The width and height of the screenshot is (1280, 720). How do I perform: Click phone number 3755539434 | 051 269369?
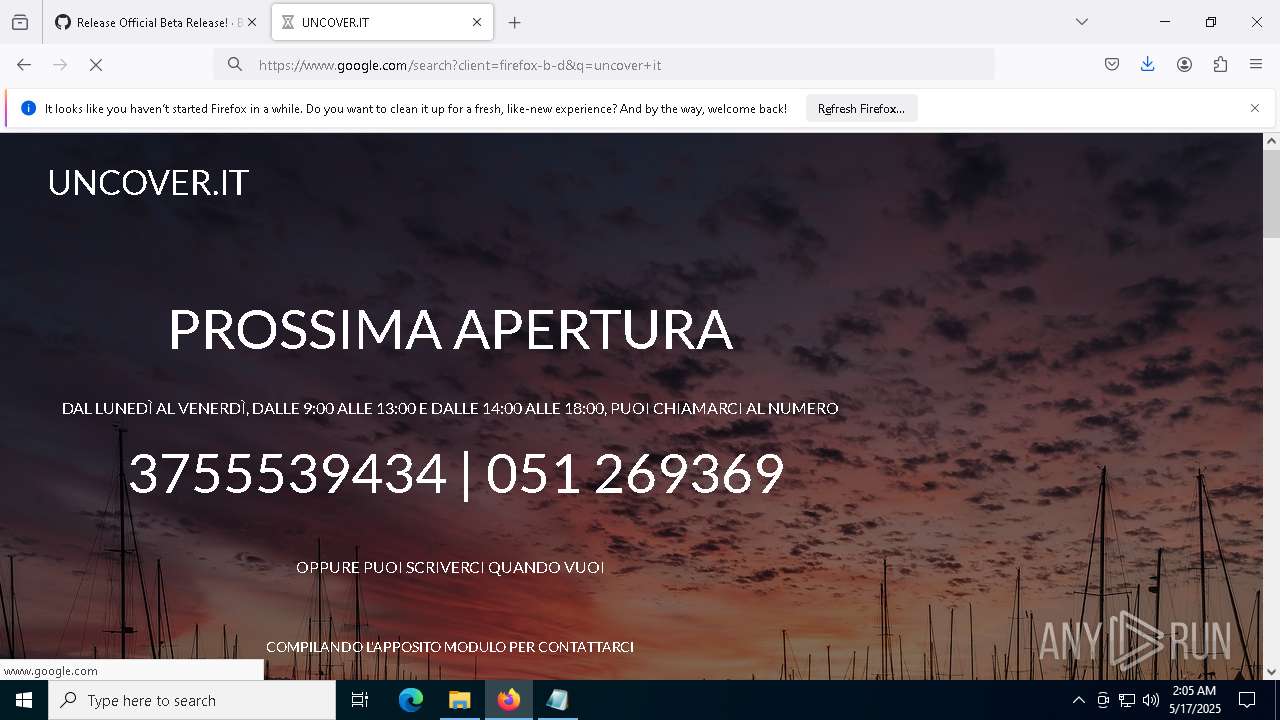455,473
